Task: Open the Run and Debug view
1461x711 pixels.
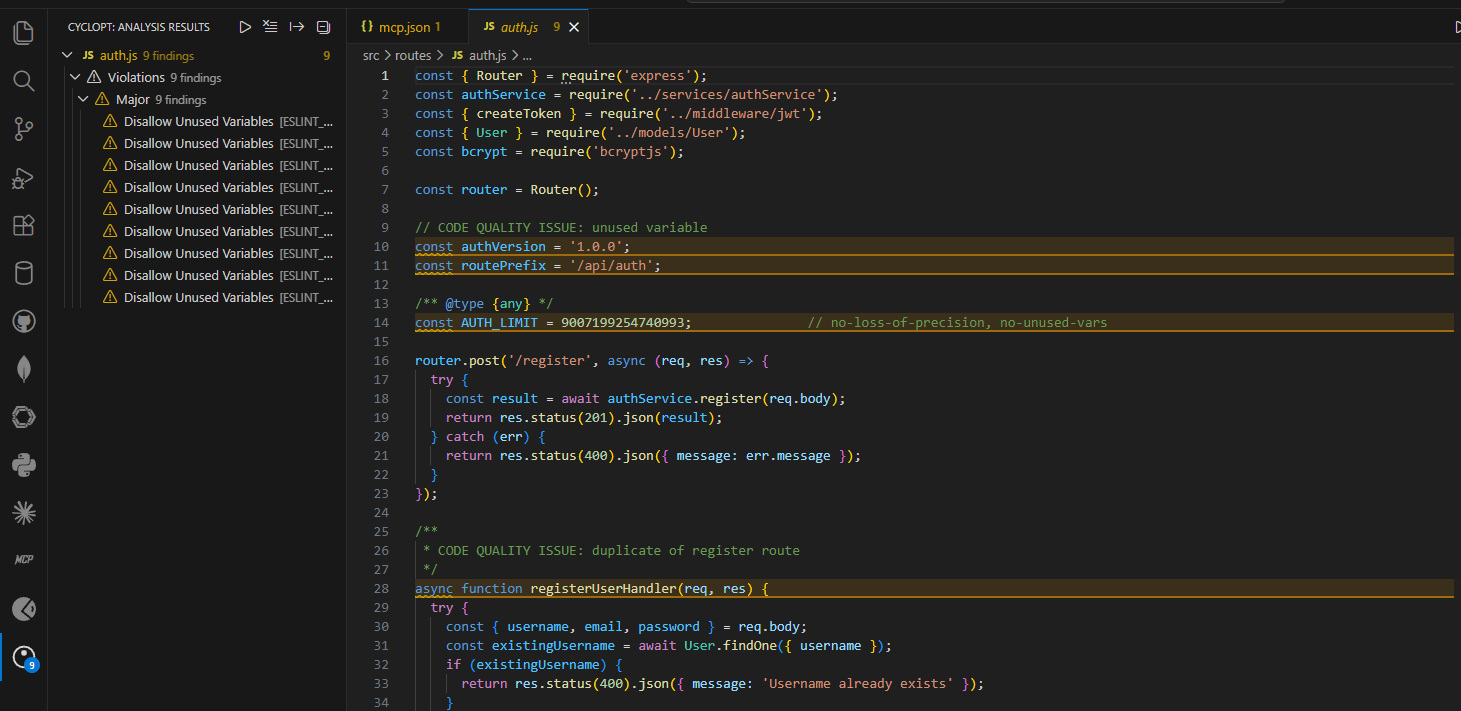Action: click(x=23, y=178)
